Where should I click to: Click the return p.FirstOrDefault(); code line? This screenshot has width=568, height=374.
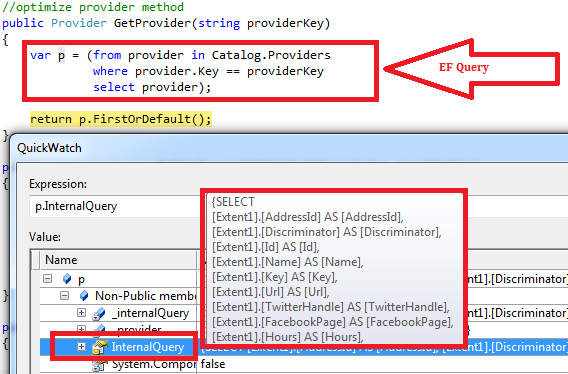click(121, 119)
